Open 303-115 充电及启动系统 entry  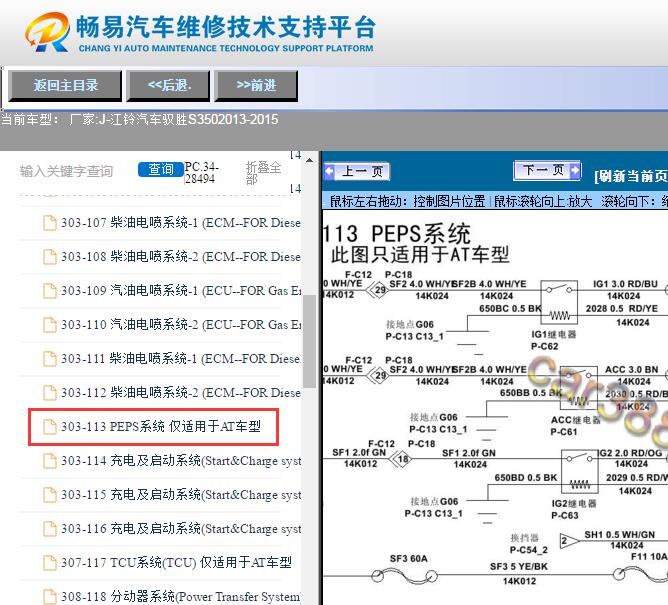pos(181,495)
